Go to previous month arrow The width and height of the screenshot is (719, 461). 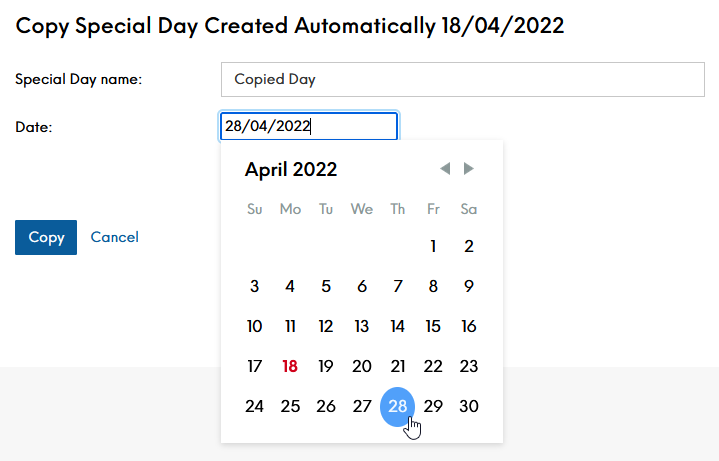445,168
